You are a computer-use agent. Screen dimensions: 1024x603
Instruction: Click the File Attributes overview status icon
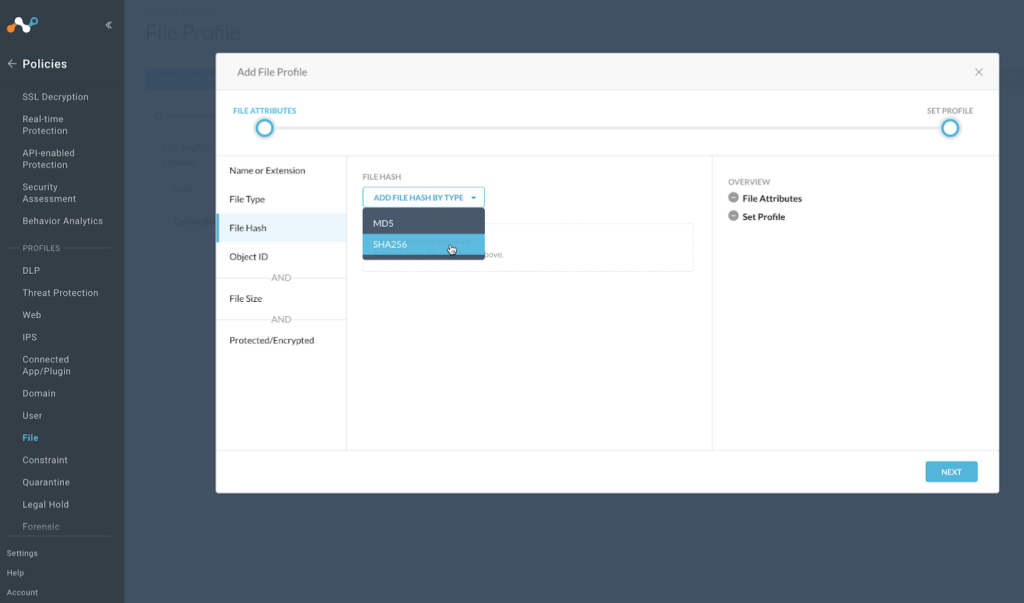click(x=733, y=197)
